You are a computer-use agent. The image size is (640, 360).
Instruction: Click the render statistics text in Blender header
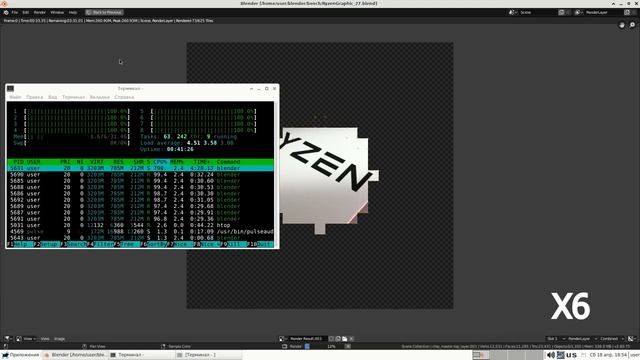click(x=109, y=20)
